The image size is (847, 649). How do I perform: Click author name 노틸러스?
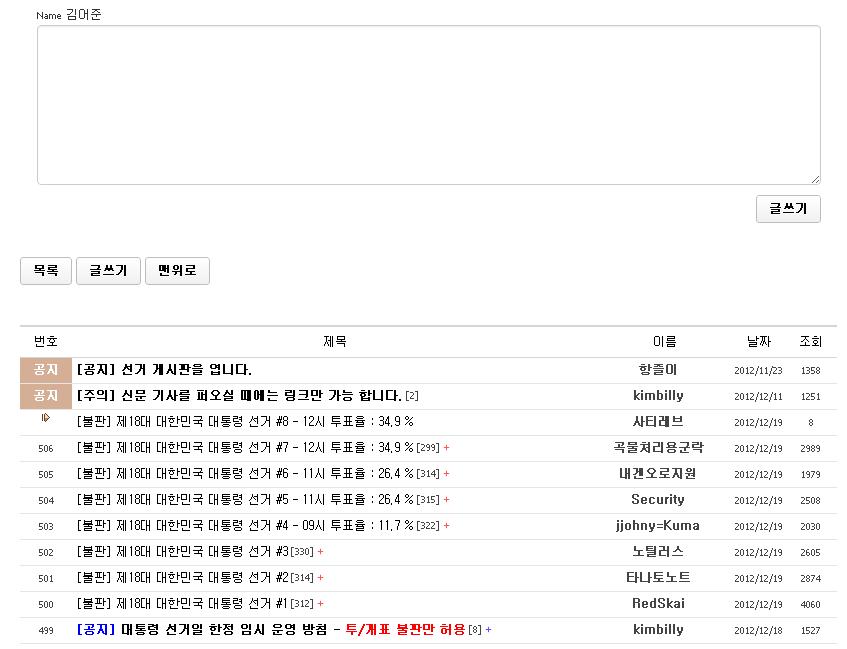pos(658,551)
